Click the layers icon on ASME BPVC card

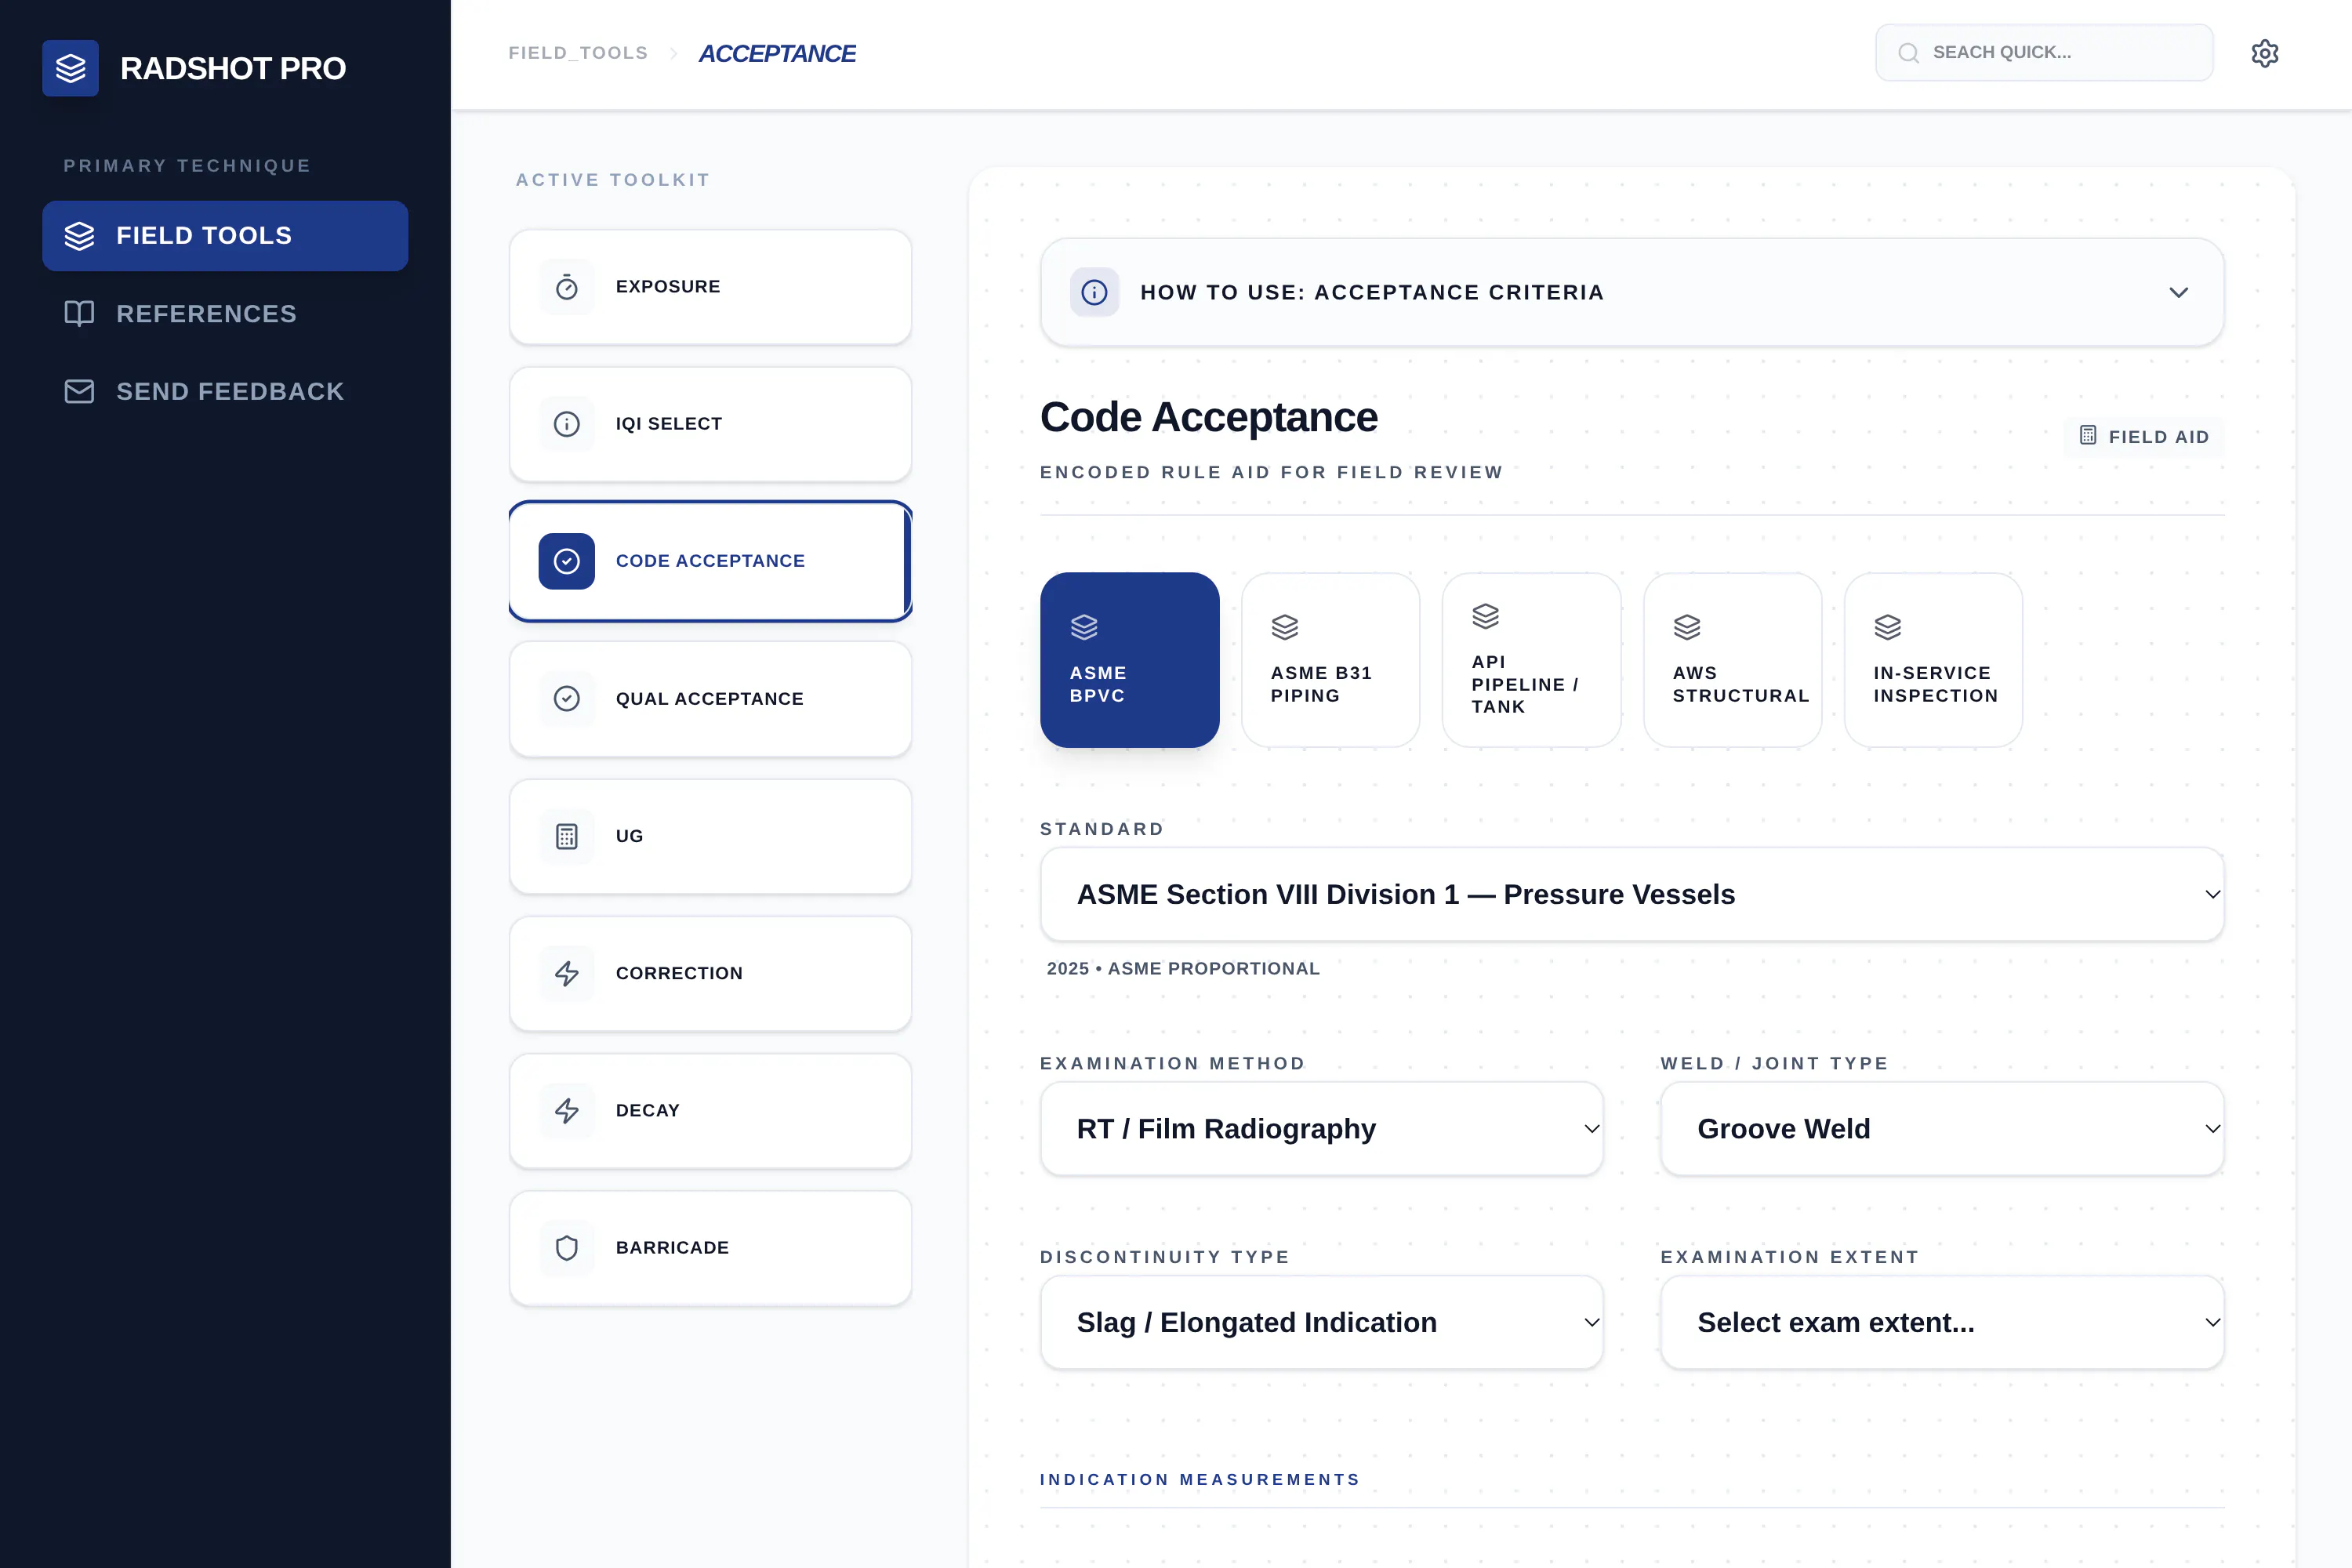[1084, 627]
